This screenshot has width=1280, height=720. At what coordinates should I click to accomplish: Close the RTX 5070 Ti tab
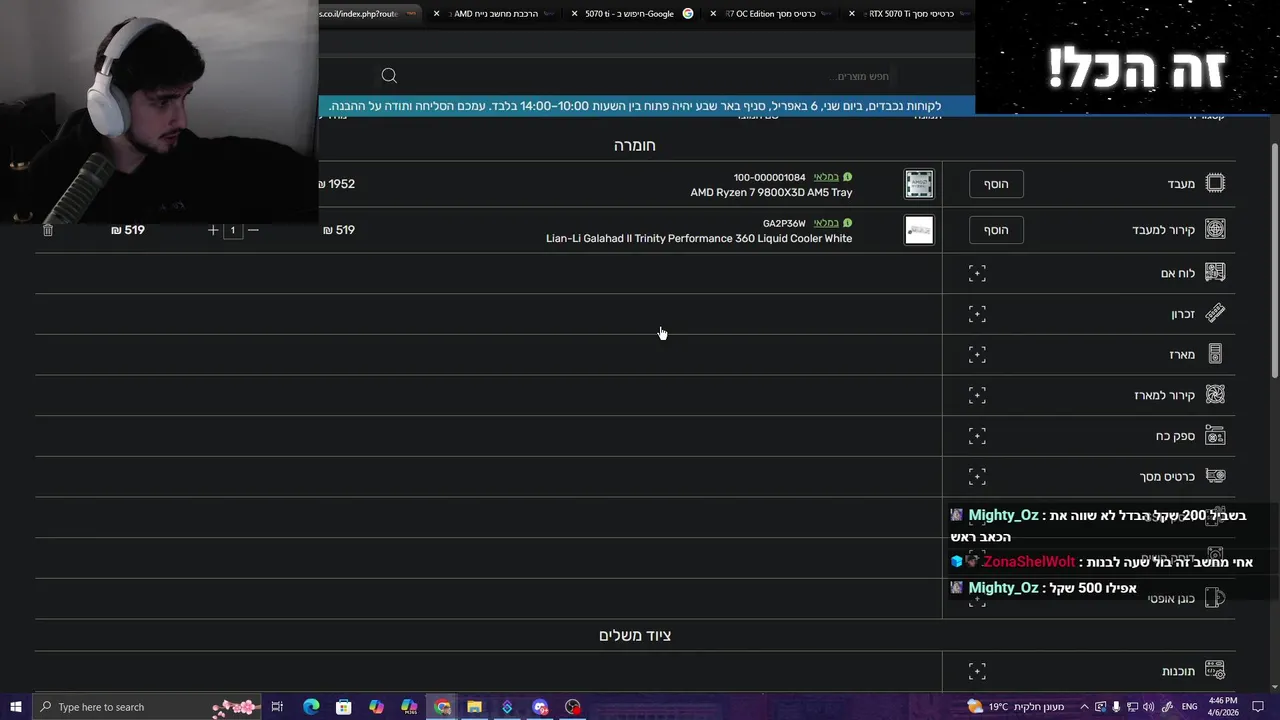851,14
